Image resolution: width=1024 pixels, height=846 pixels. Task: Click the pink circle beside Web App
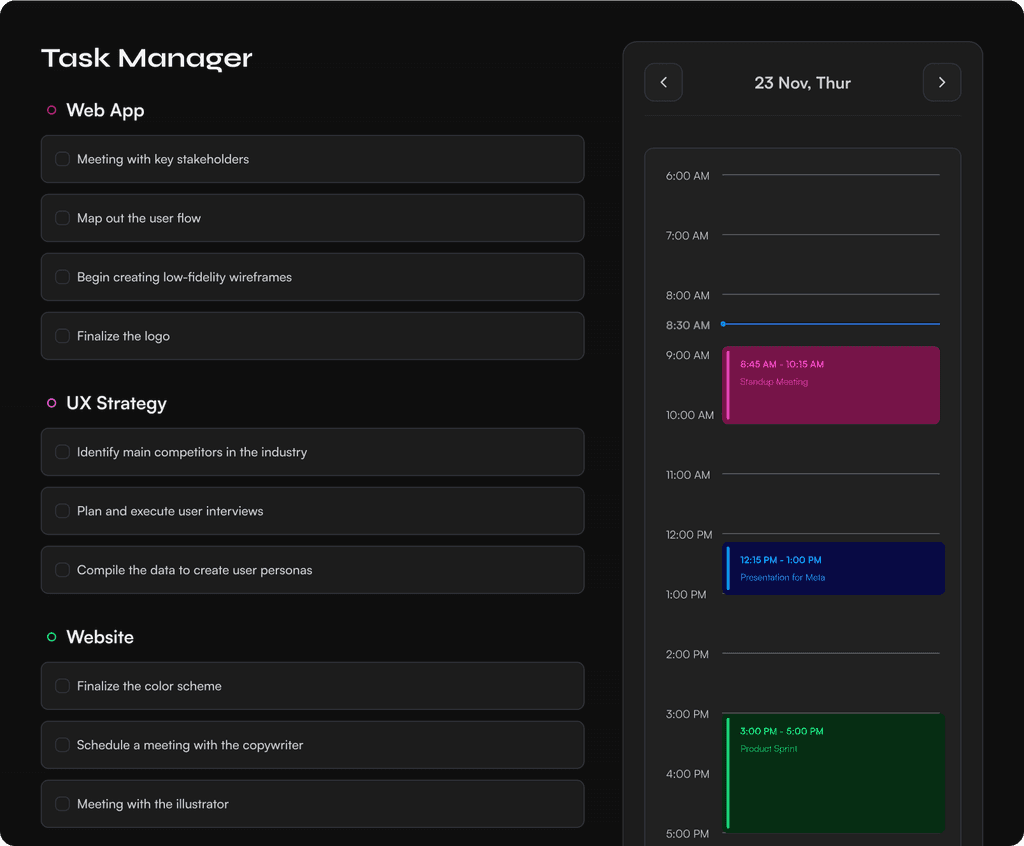coord(52,111)
